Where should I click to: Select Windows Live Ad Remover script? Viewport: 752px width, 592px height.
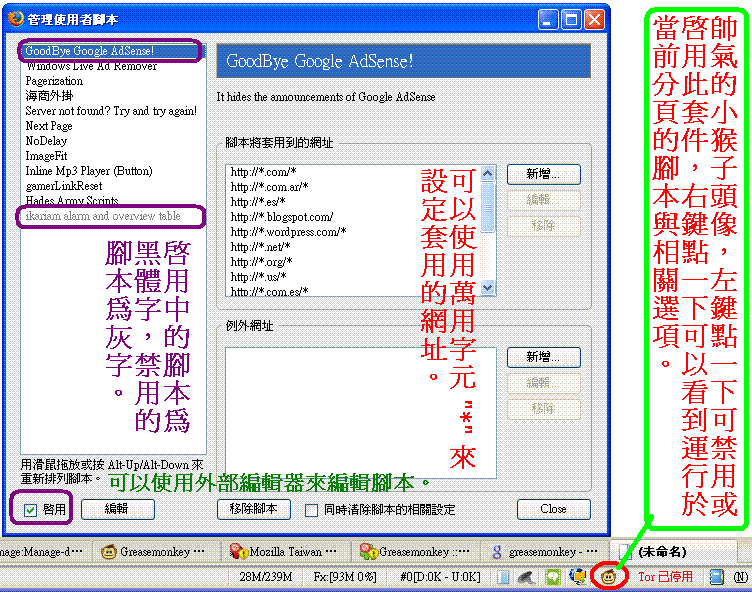coord(113,66)
